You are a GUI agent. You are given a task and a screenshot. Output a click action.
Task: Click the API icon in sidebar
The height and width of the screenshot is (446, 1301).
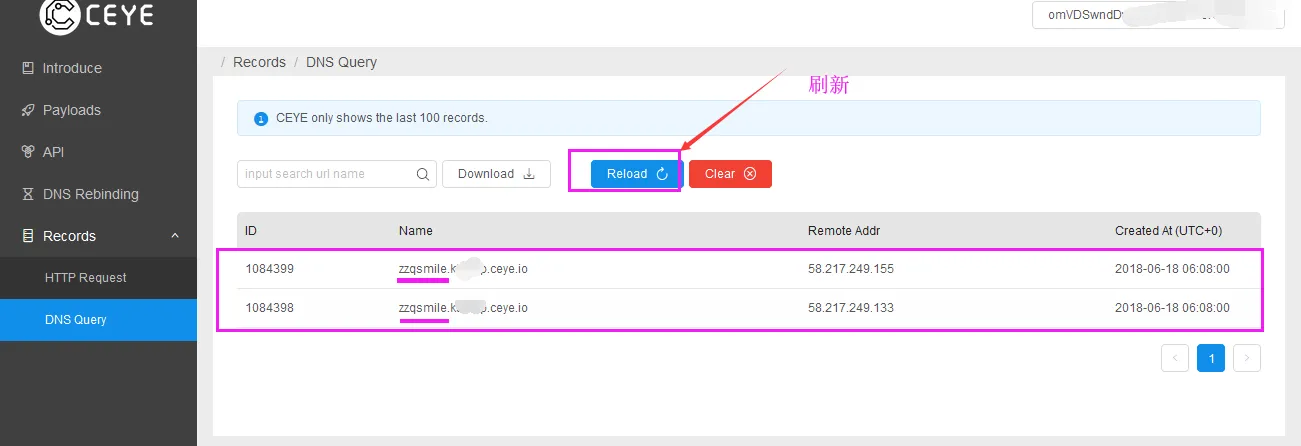pos(28,152)
